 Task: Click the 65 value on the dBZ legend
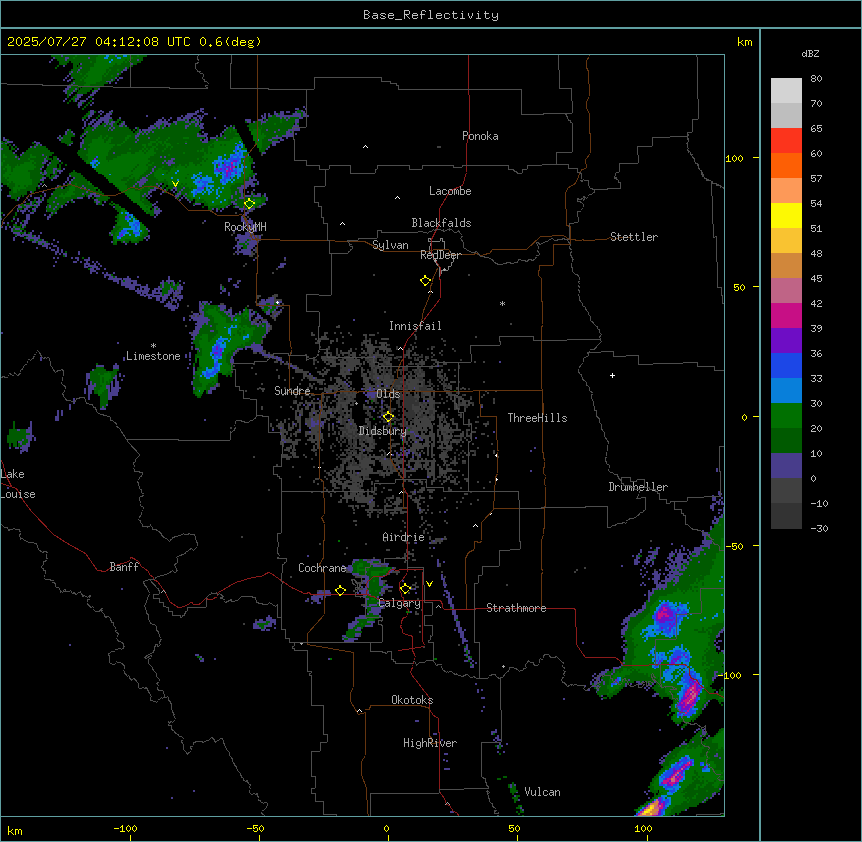click(x=816, y=129)
